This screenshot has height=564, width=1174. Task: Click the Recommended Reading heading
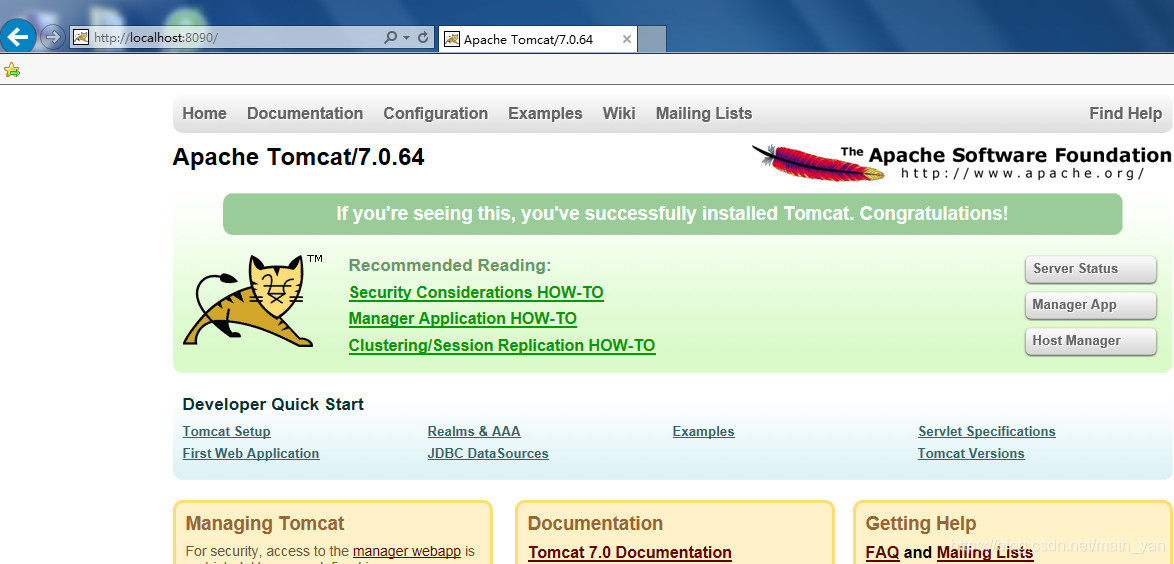pyautogui.click(x=450, y=265)
